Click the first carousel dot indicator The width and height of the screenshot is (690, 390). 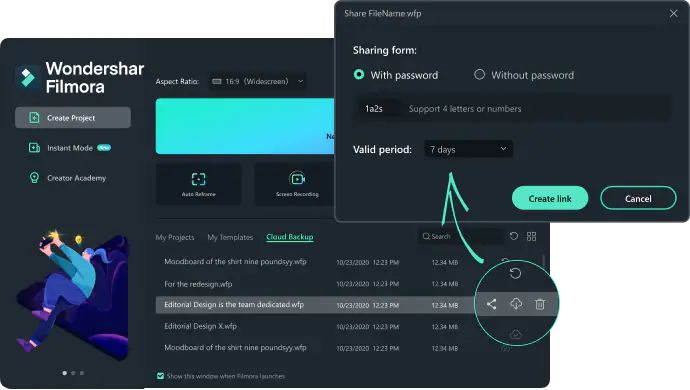[65, 373]
